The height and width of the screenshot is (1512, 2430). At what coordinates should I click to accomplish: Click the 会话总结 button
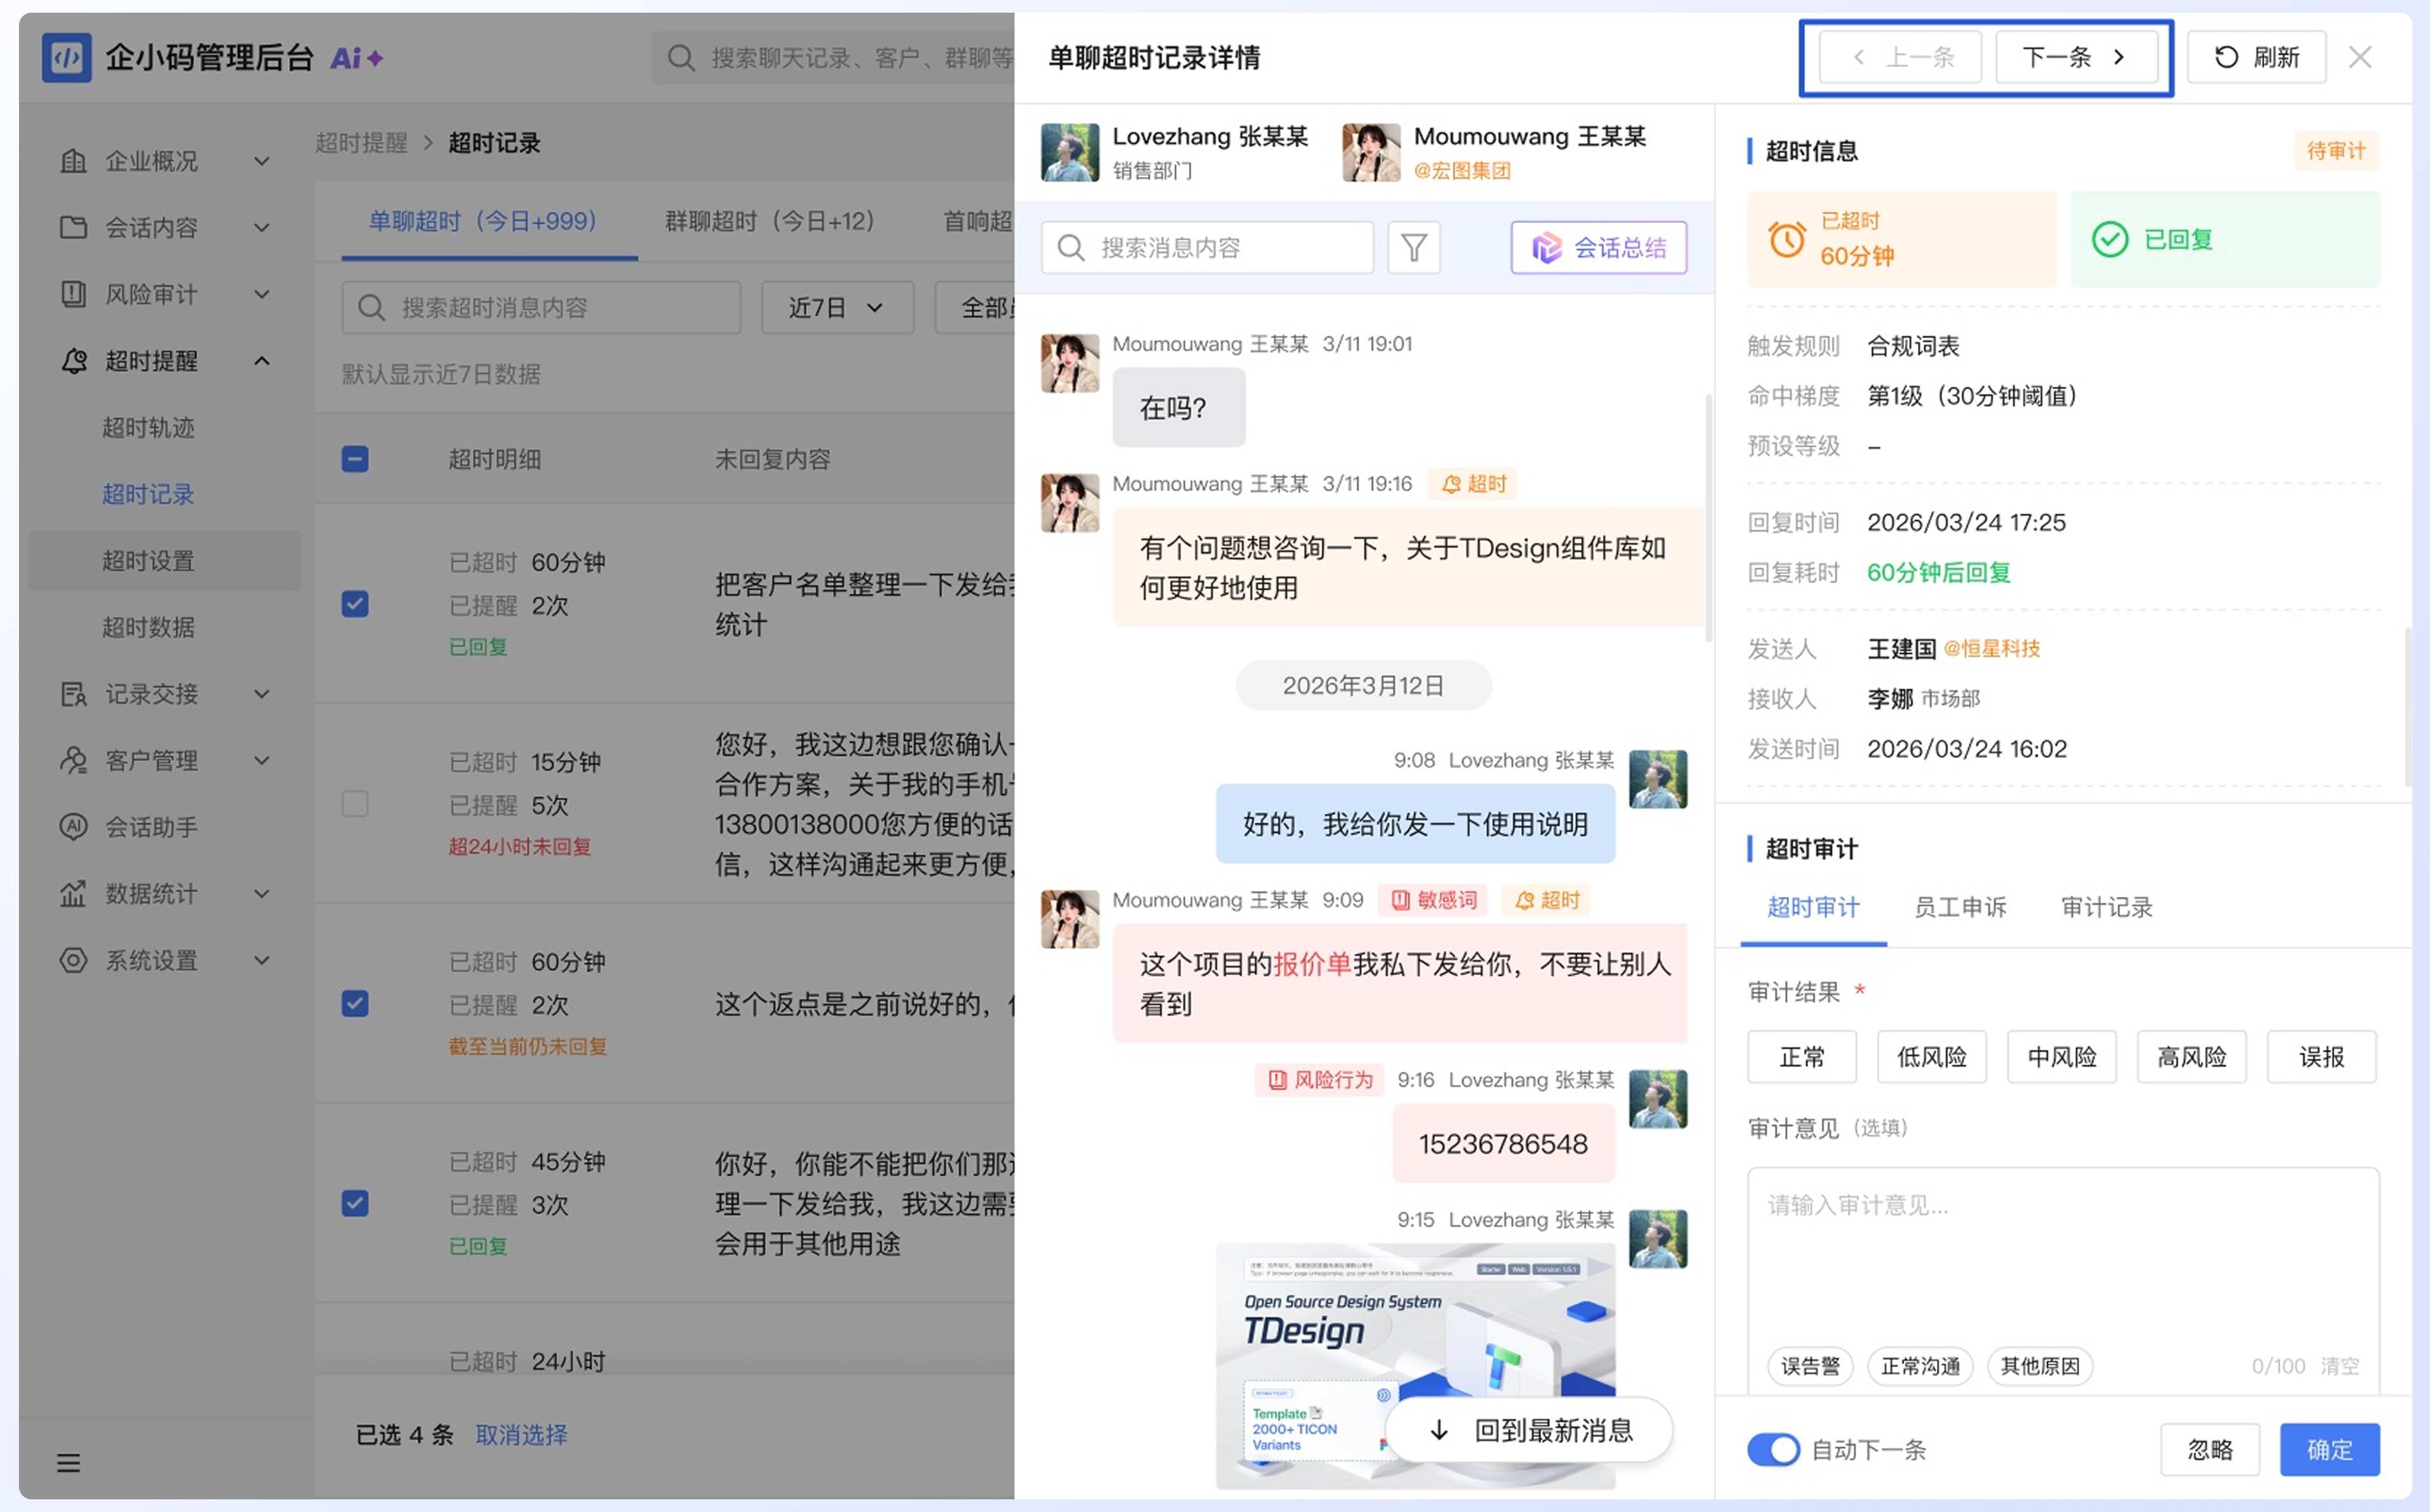click(1598, 247)
